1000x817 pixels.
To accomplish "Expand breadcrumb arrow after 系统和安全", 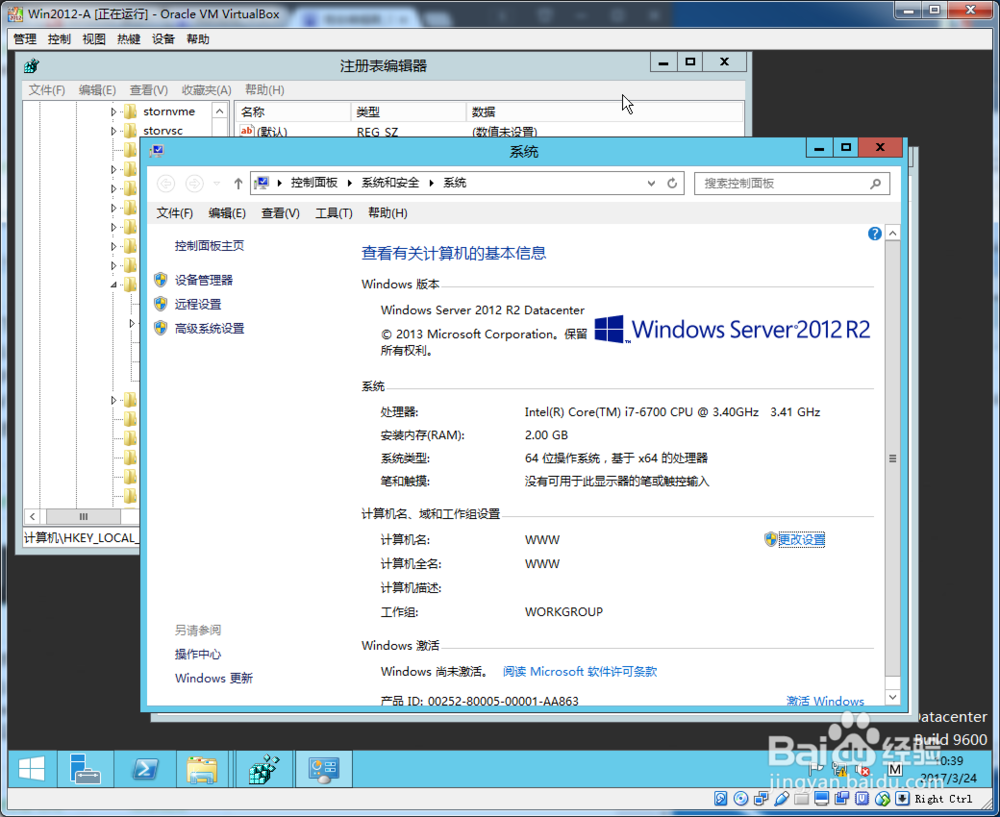I will point(431,183).
